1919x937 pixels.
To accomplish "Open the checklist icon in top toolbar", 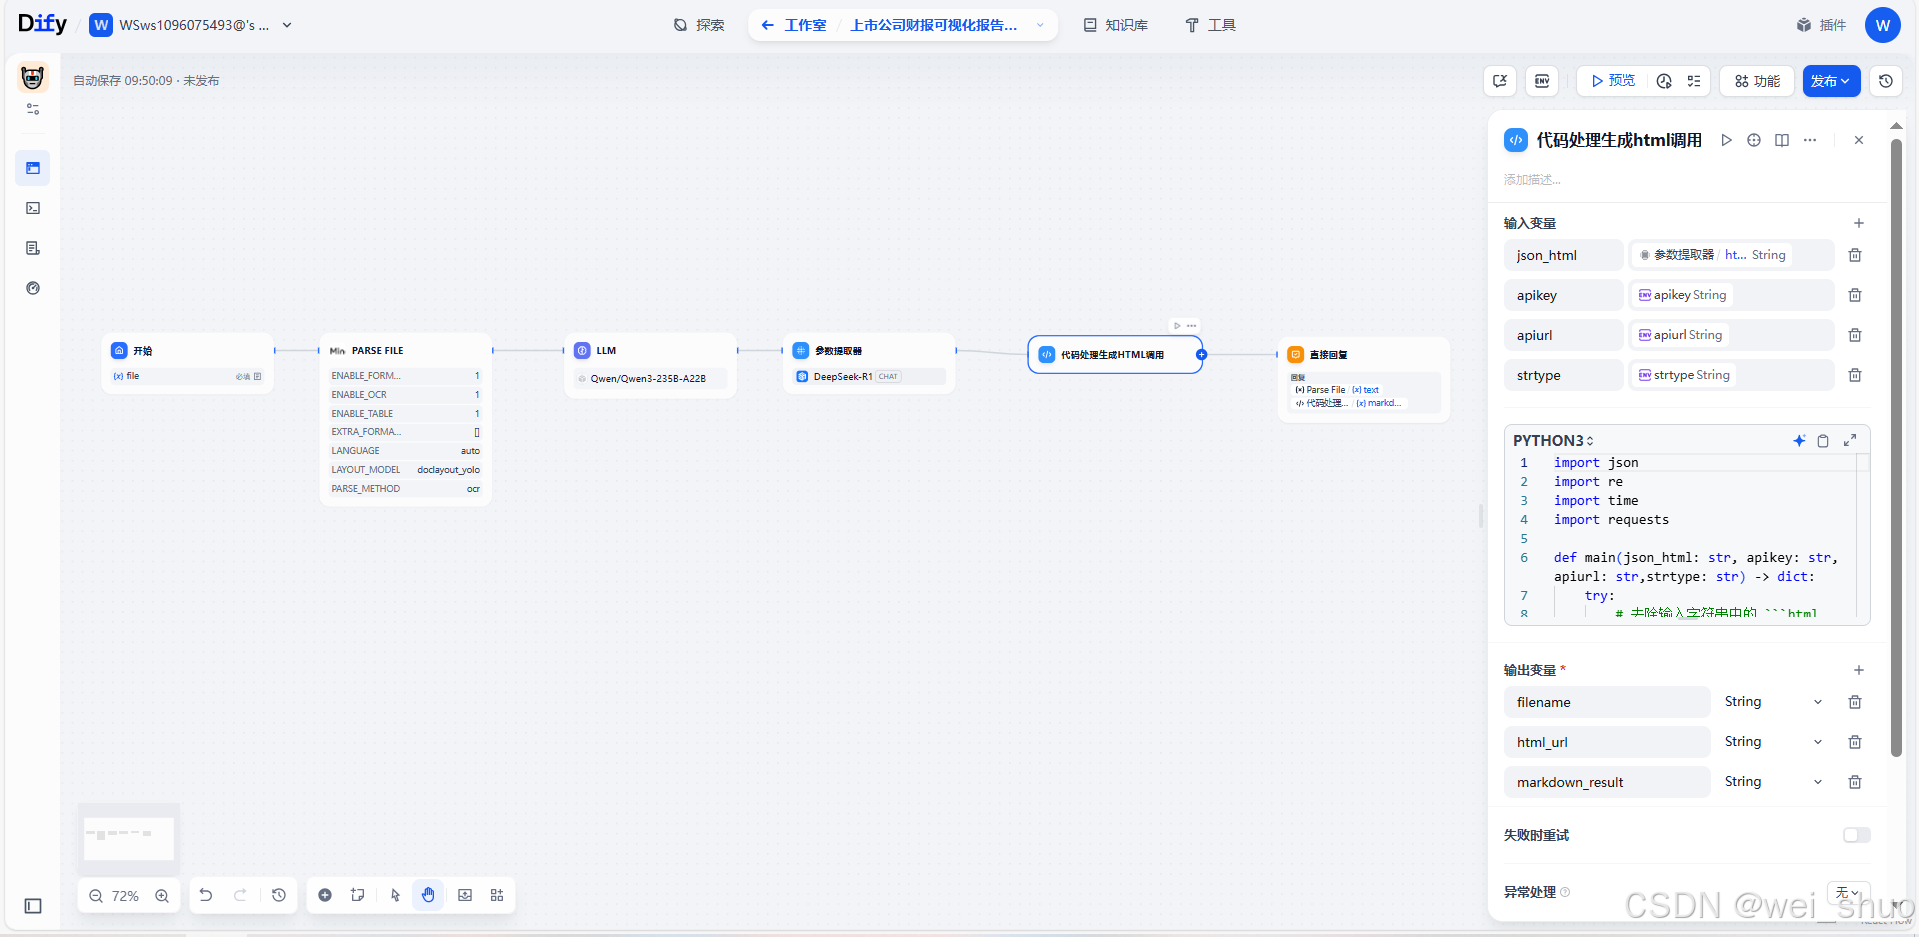I will pos(1694,81).
